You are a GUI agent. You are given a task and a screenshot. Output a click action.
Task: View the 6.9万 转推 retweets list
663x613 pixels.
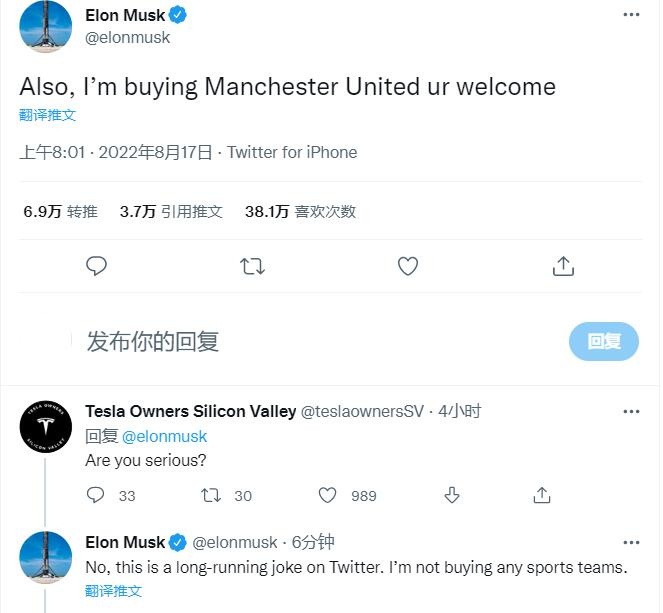coord(60,212)
